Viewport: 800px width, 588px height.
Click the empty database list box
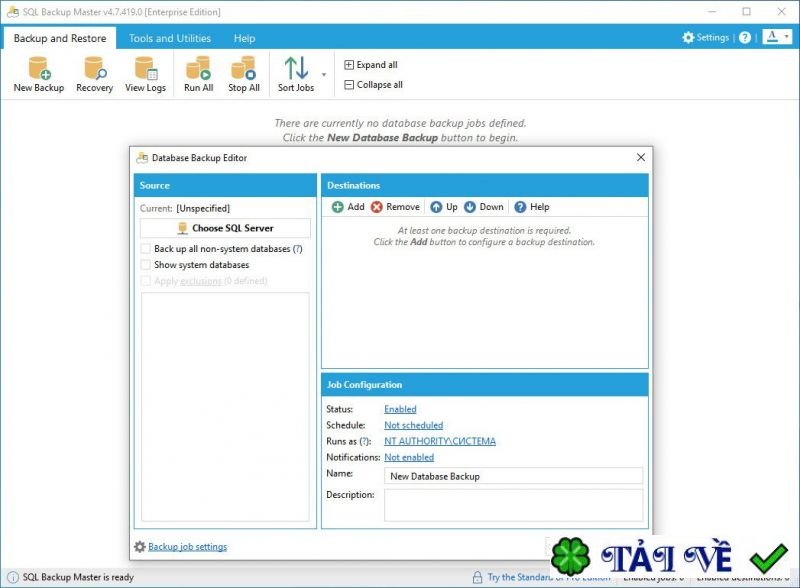point(225,407)
